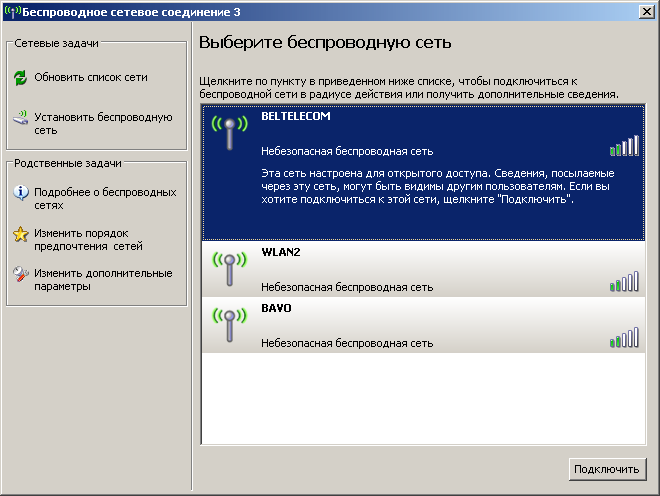Click the advanced settings wrench icon
The height and width of the screenshot is (496, 660).
[21, 274]
